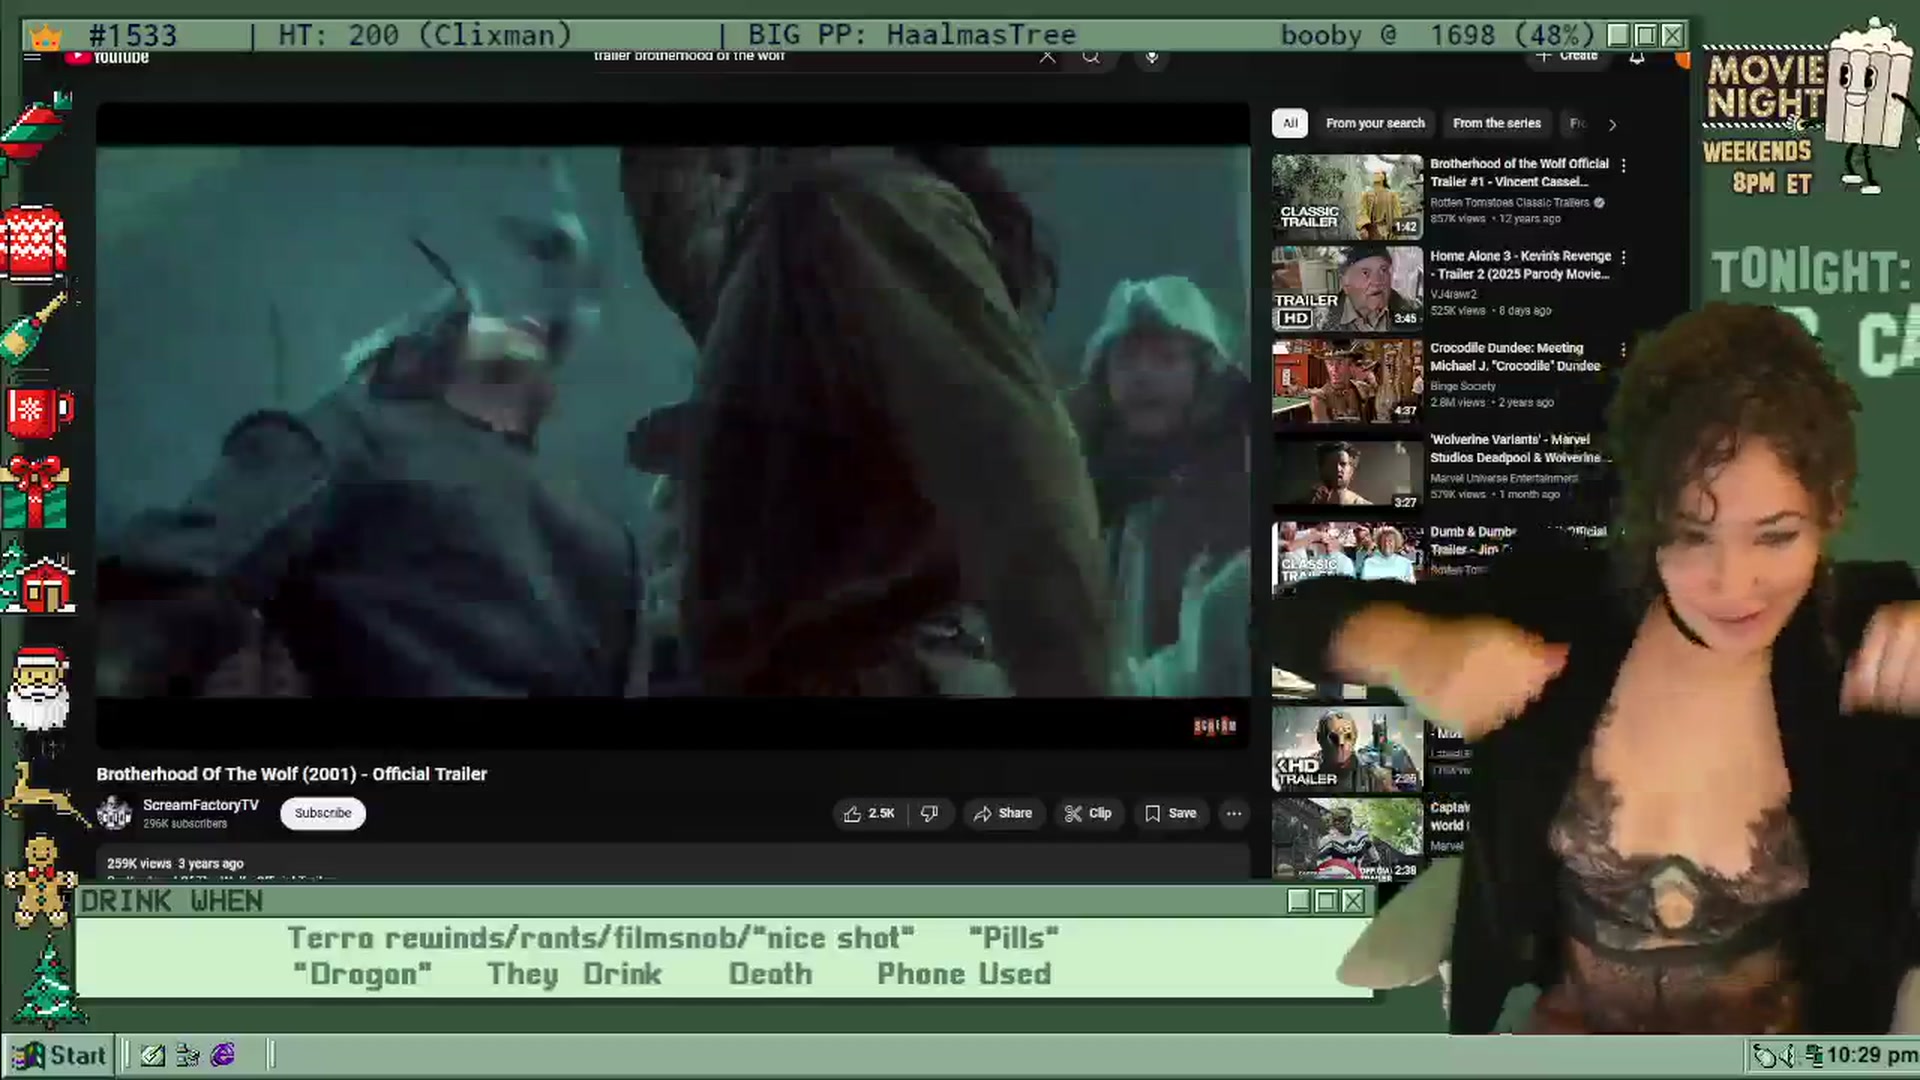
Task: Click the gift box sidebar icon
Action: click(36, 492)
